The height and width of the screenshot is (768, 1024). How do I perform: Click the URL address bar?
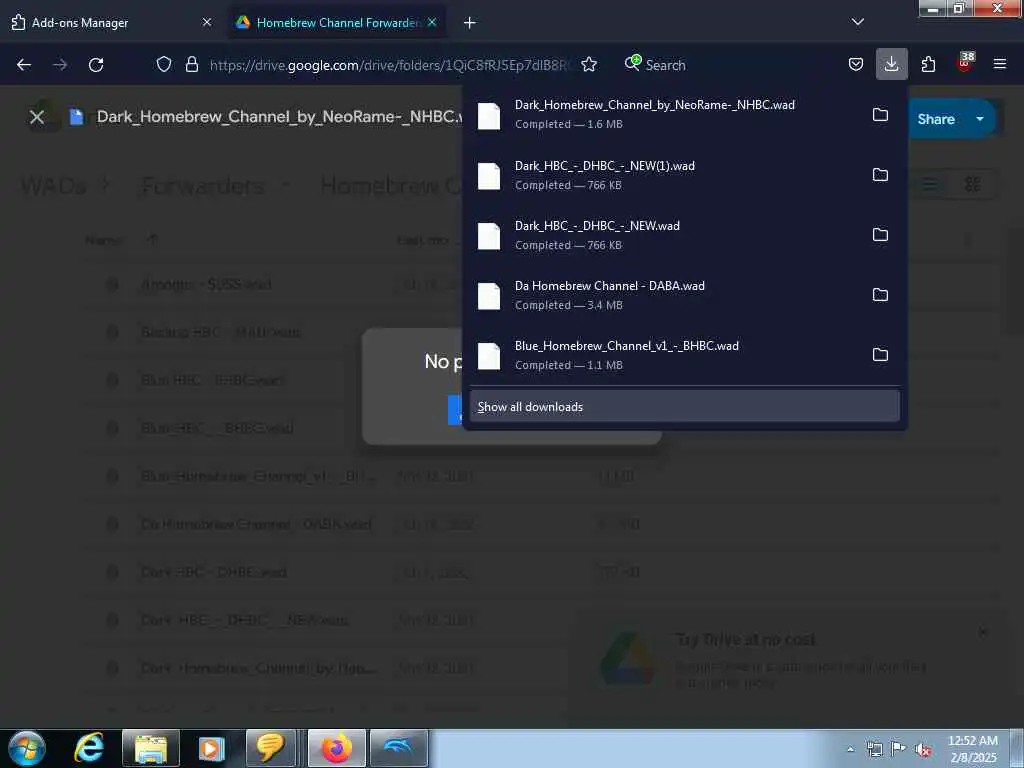[x=390, y=65]
